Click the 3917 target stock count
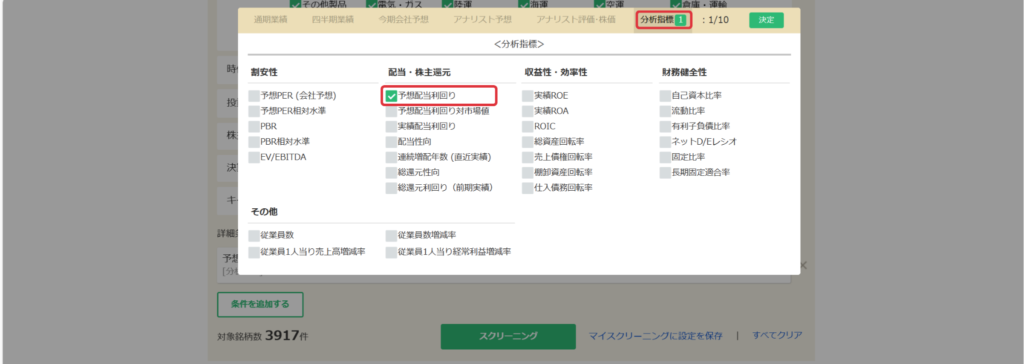Viewport: 1024px width, 364px height. coord(283,336)
